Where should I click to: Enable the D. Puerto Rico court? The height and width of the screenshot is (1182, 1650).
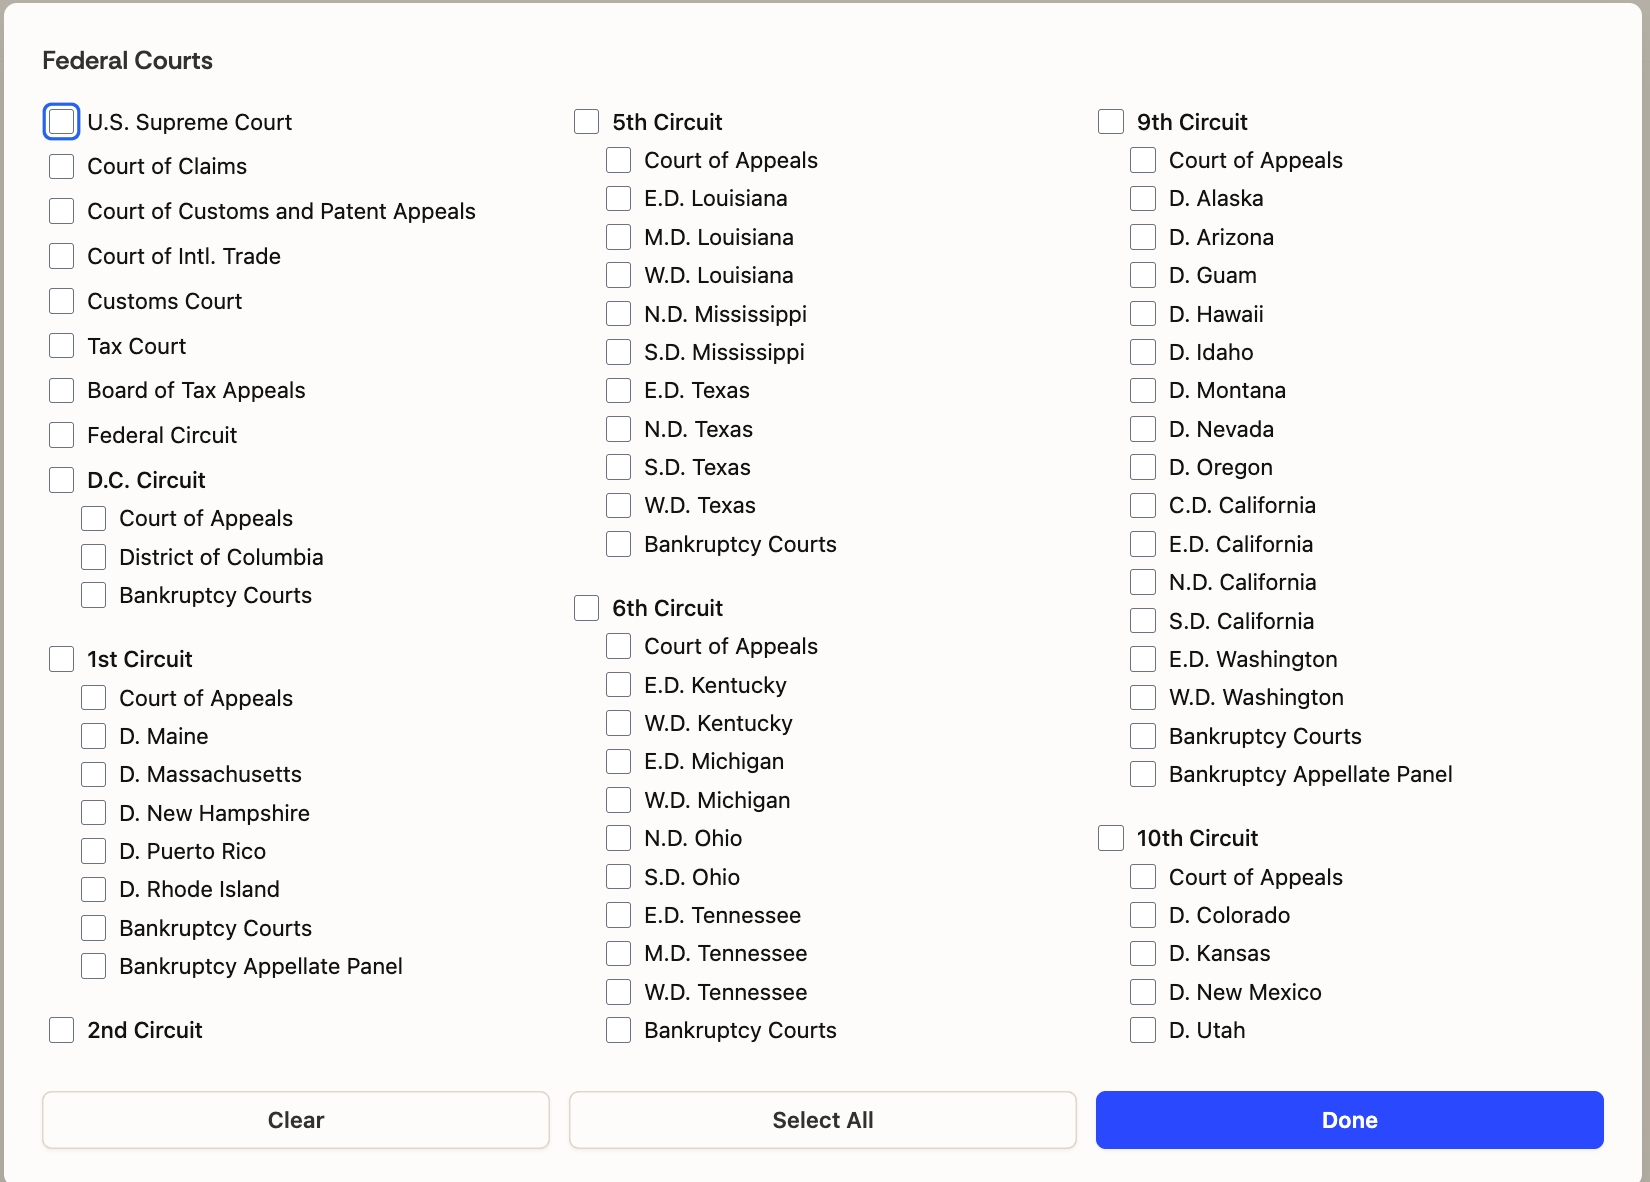[x=94, y=851]
